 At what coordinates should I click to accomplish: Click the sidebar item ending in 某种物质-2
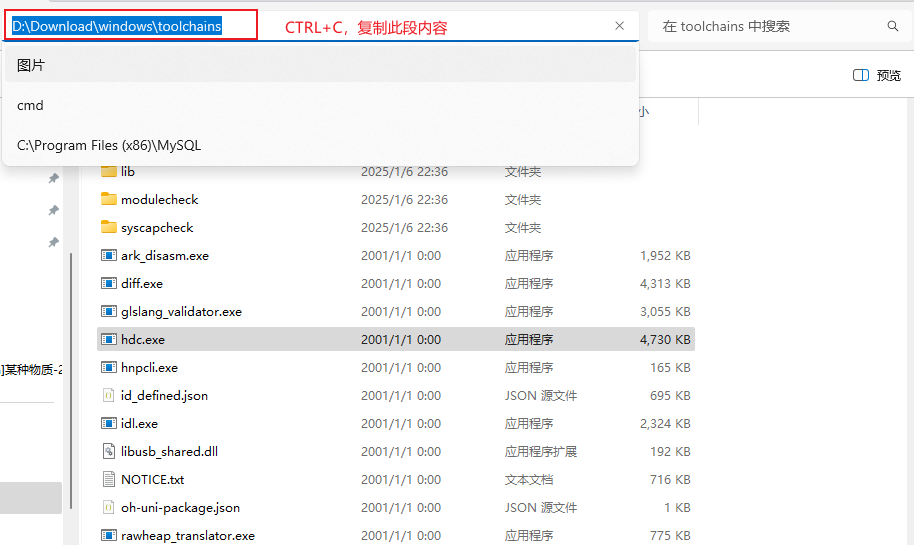(x=31, y=370)
